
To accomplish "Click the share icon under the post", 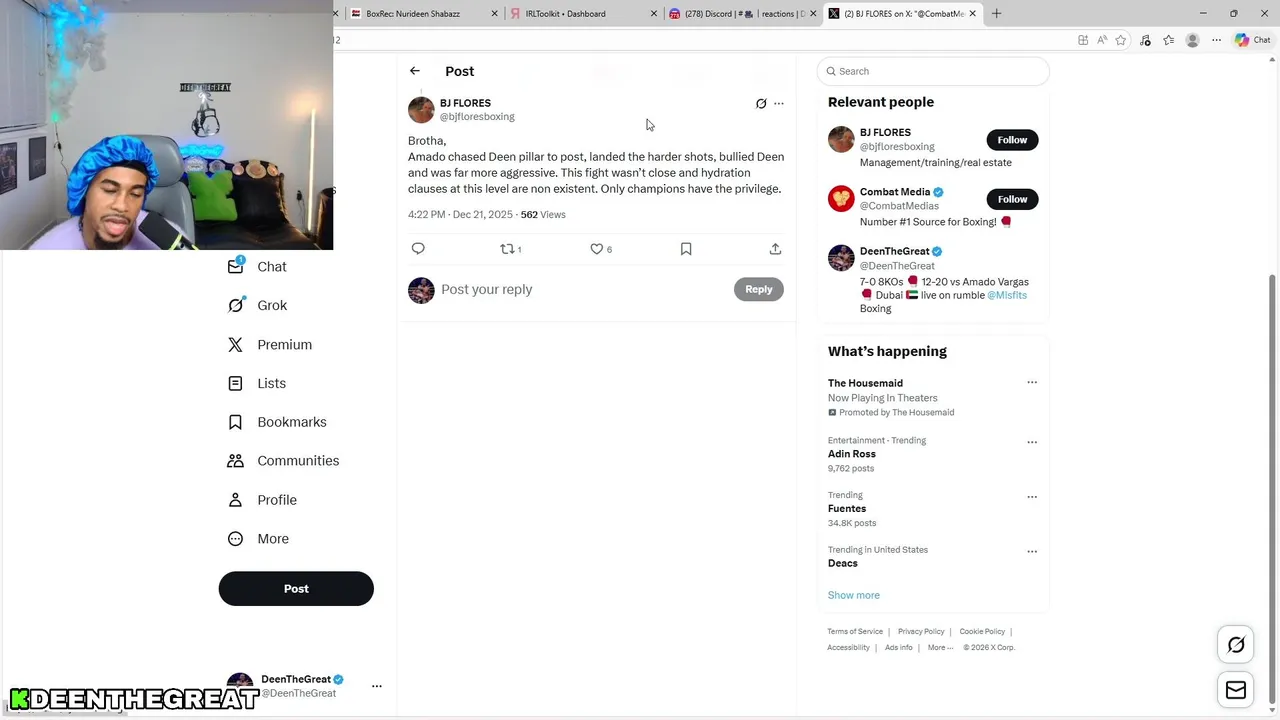I will pos(775,249).
